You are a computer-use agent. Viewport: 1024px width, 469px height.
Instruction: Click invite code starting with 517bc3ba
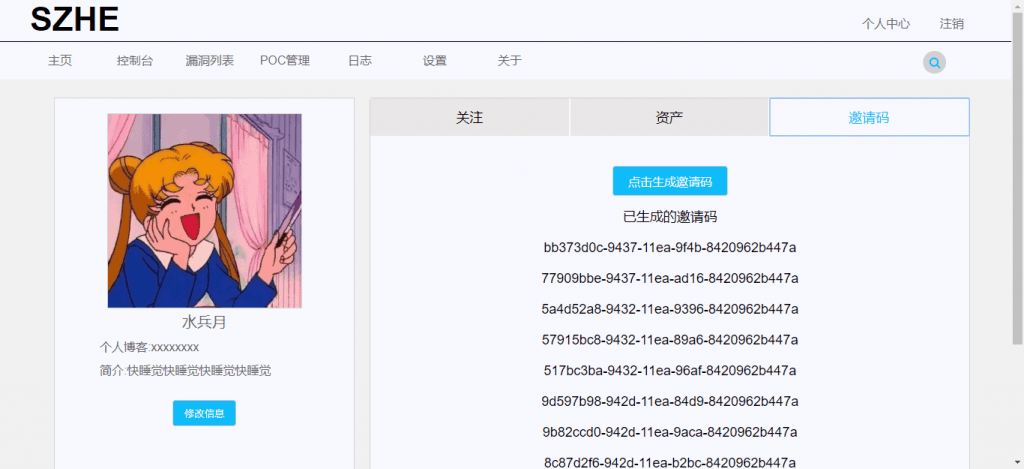click(670, 371)
